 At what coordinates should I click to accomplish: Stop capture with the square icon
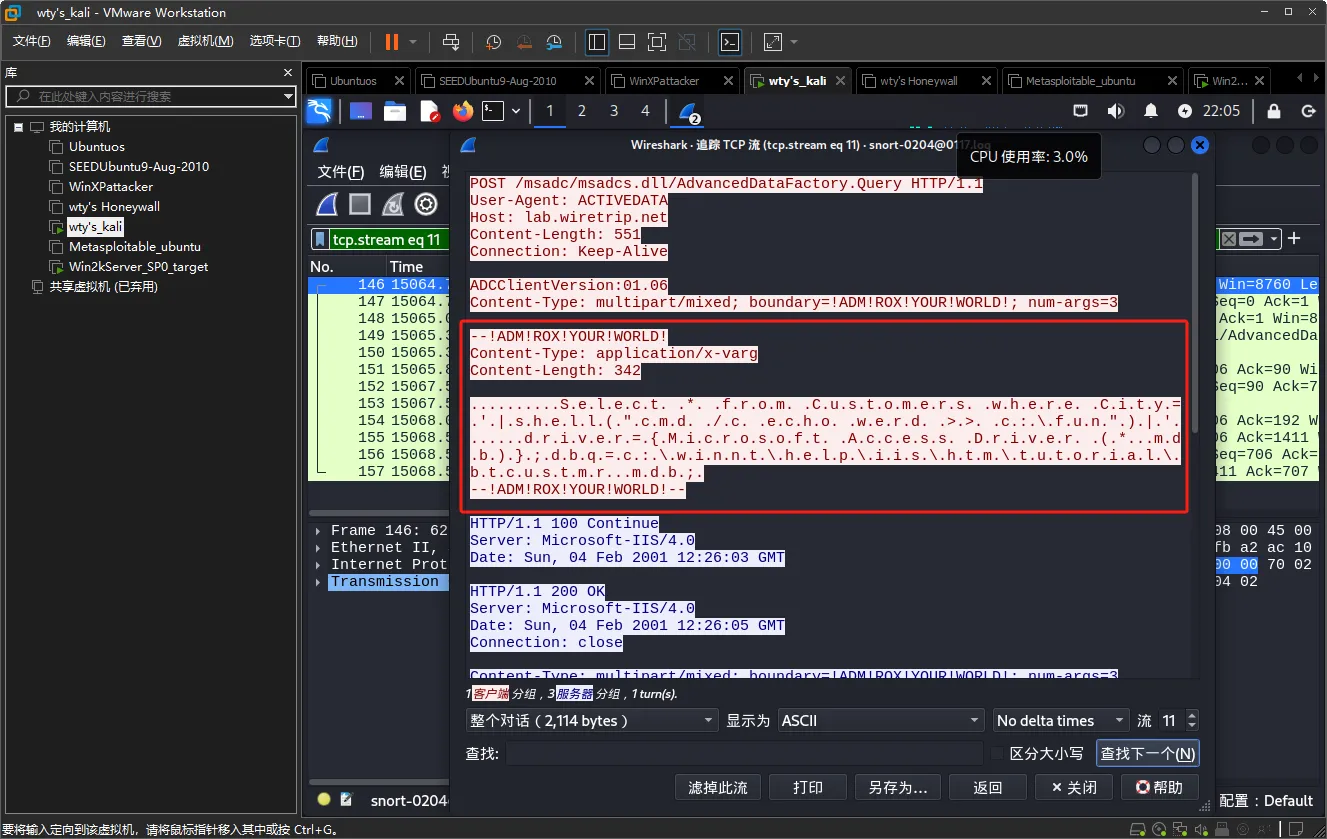pyautogui.click(x=360, y=204)
